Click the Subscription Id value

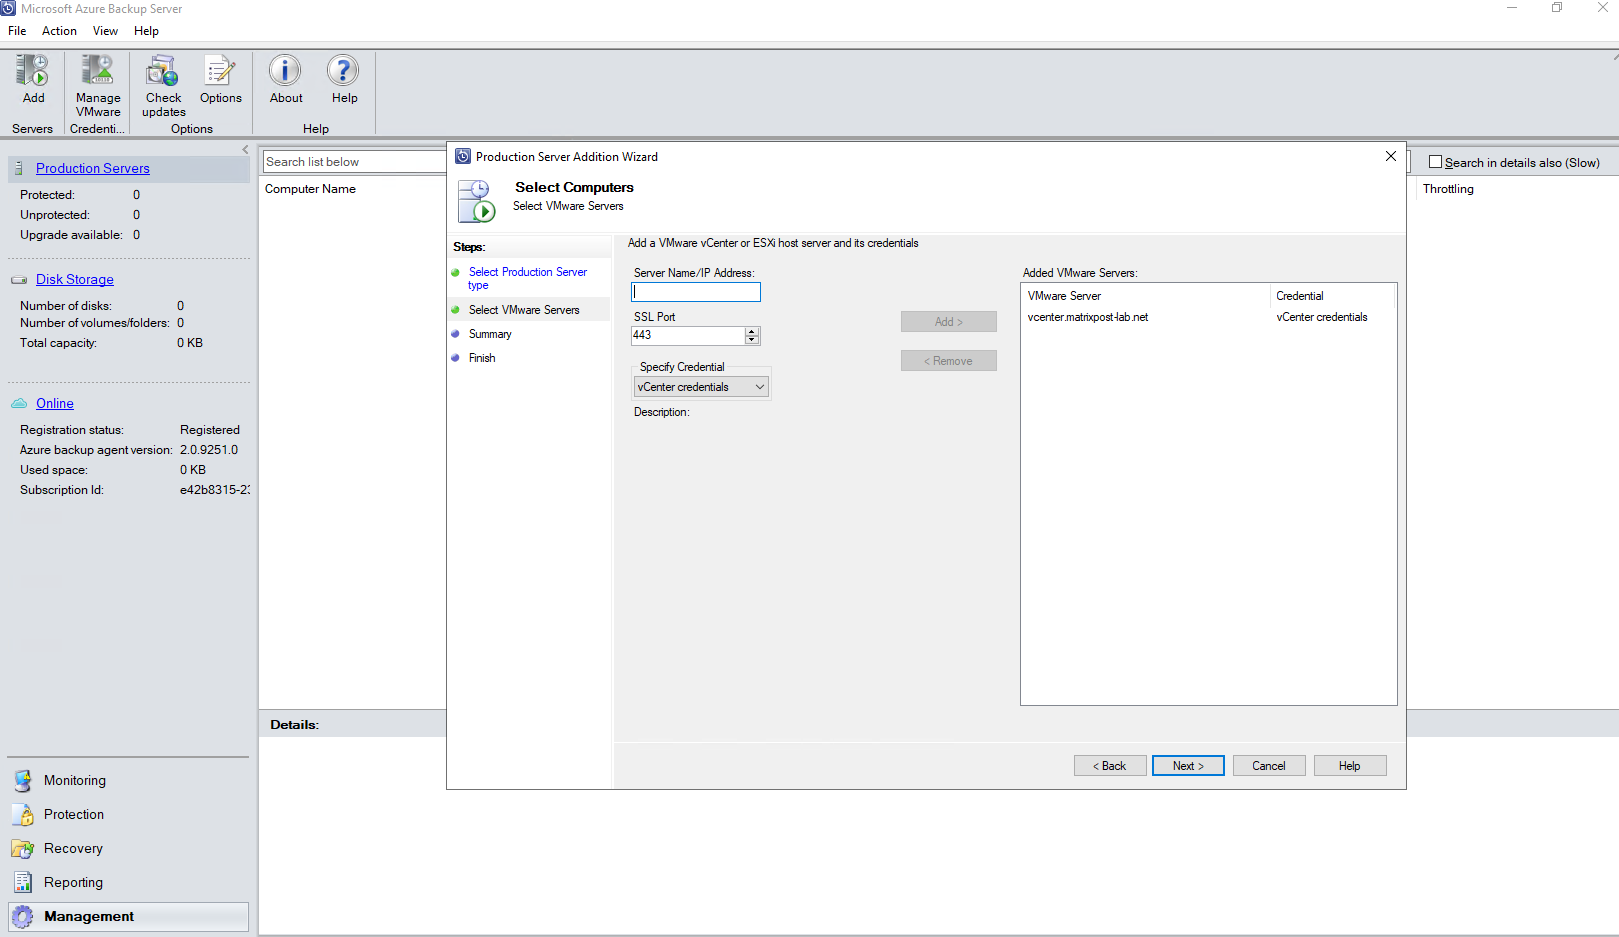coord(215,490)
